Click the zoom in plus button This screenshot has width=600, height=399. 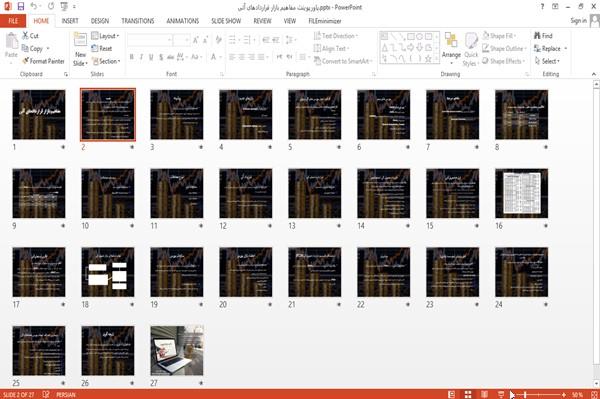(564, 394)
